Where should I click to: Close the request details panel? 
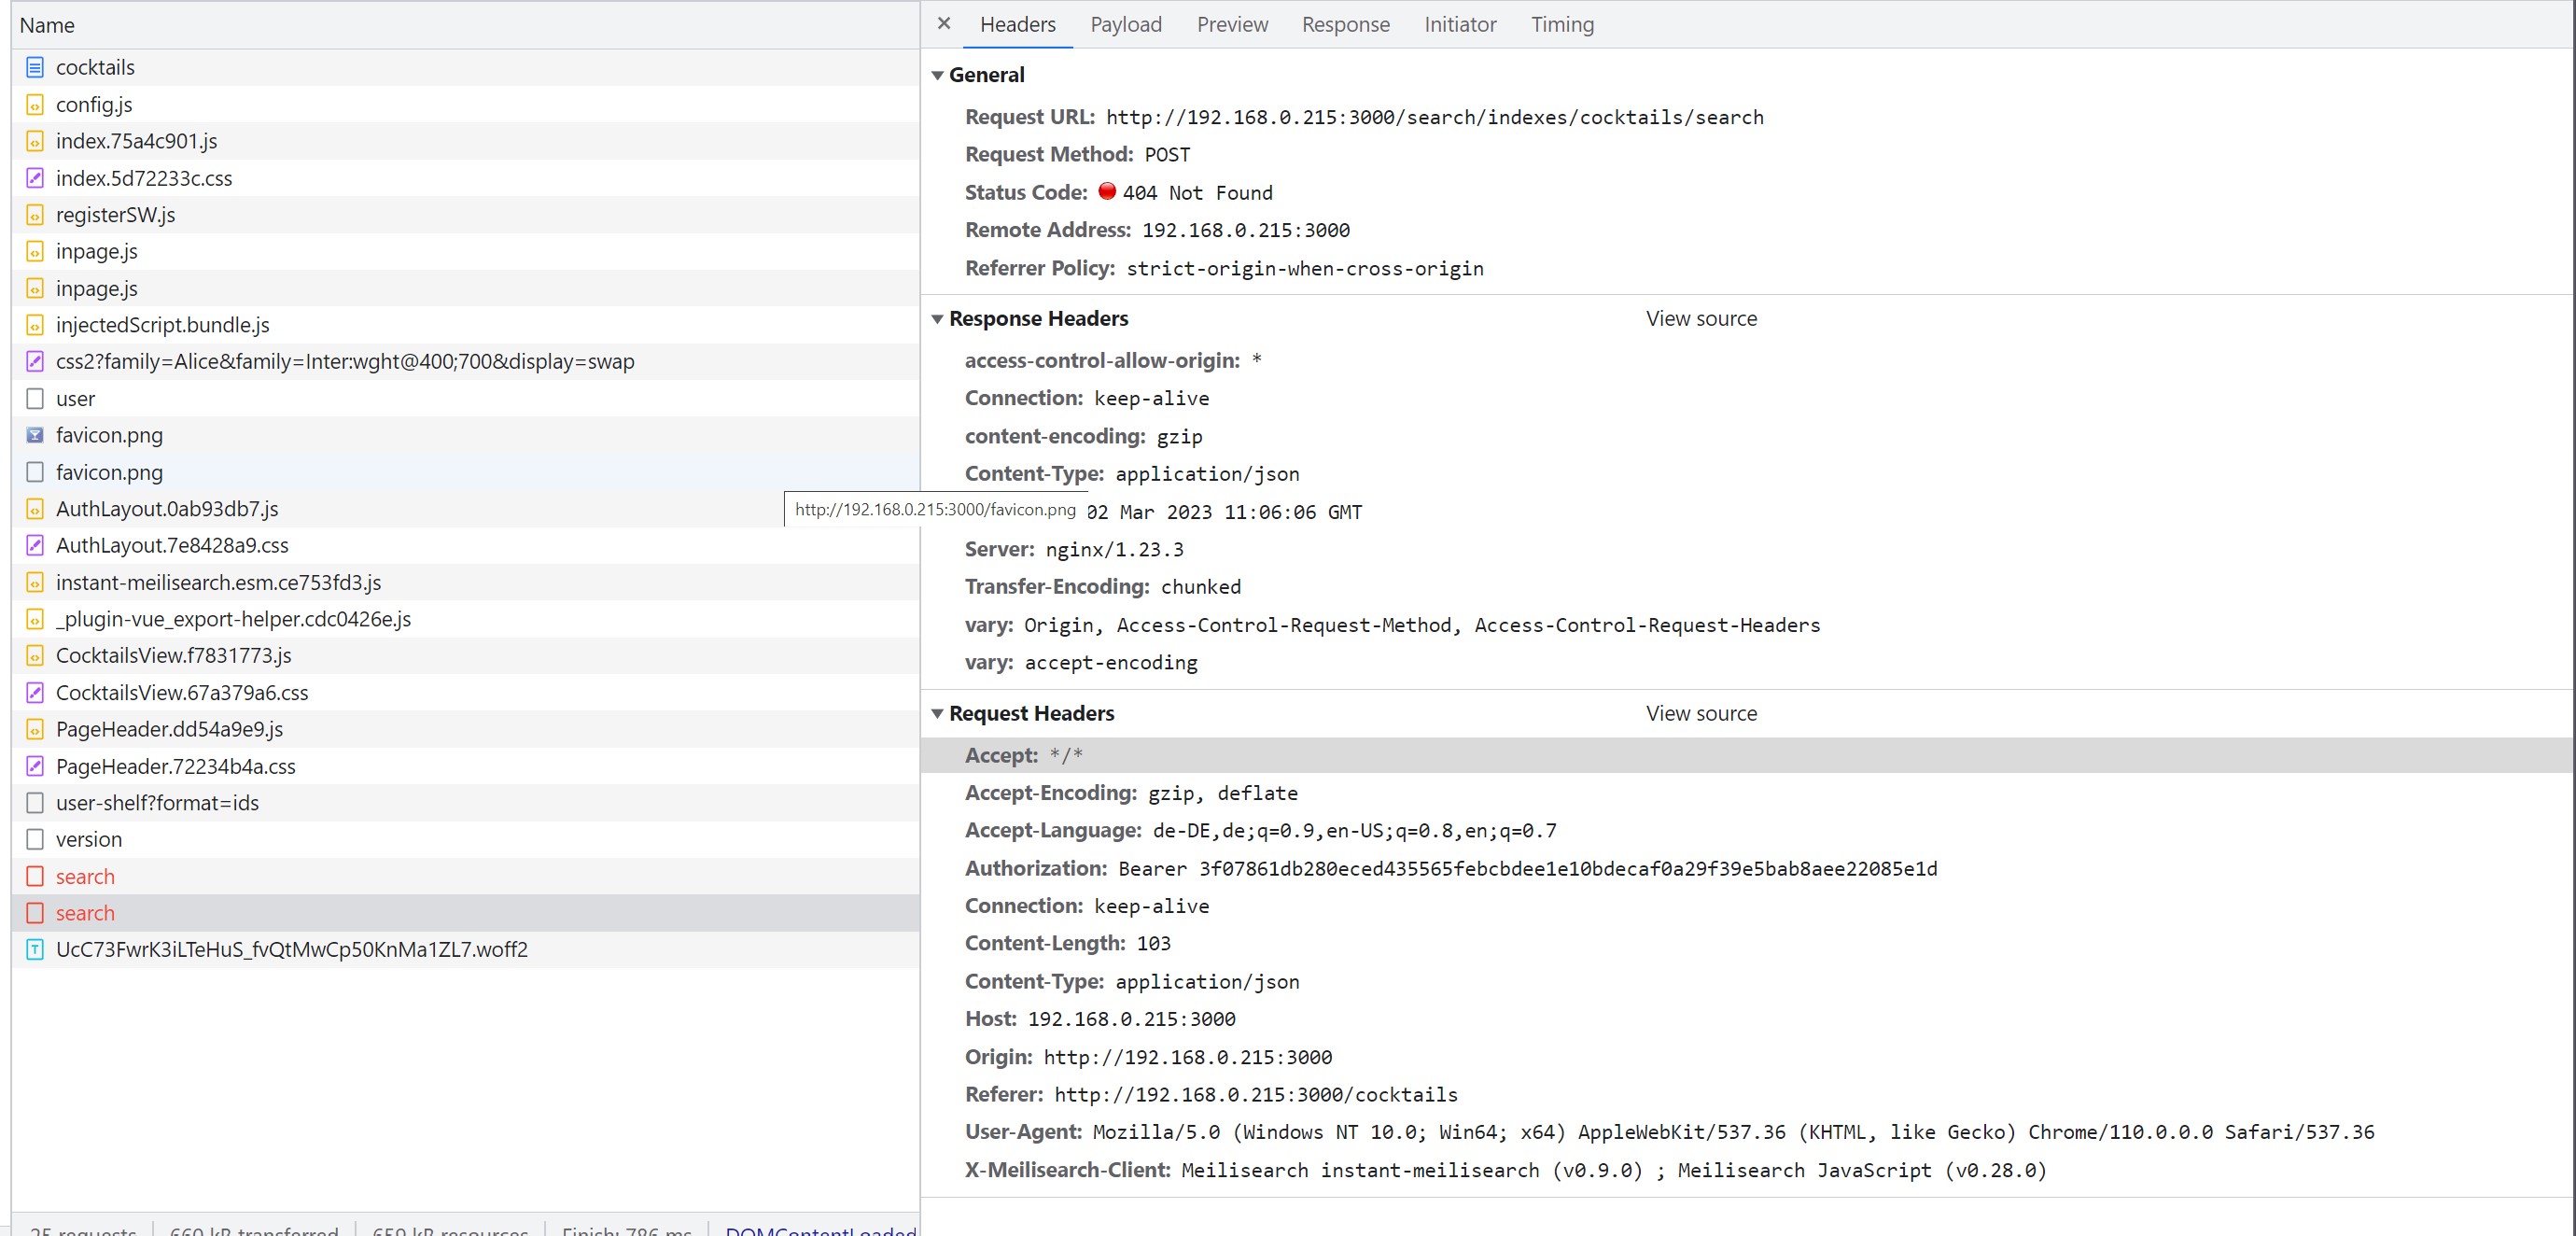pos(943,23)
